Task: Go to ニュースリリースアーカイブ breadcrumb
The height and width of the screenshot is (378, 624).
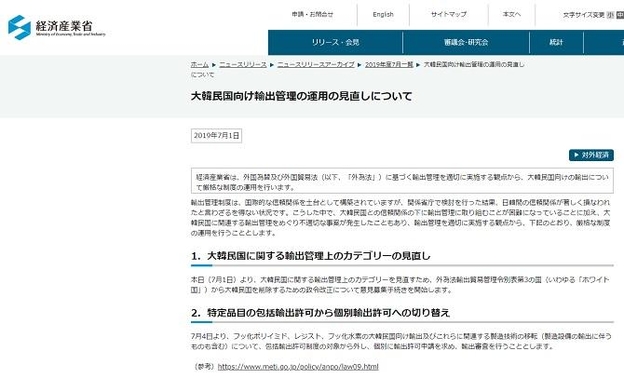Action: pyautogui.click(x=316, y=64)
